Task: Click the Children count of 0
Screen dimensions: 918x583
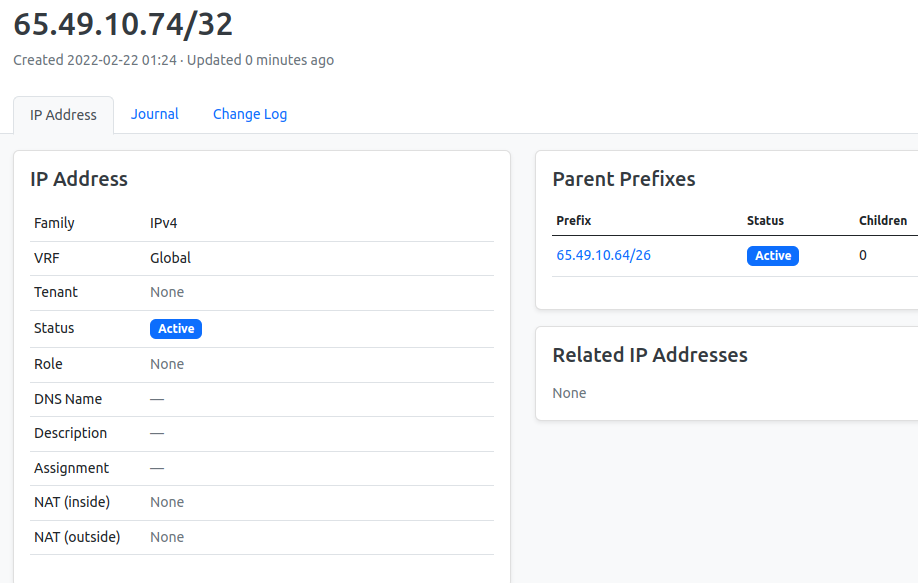Action: pos(862,255)
